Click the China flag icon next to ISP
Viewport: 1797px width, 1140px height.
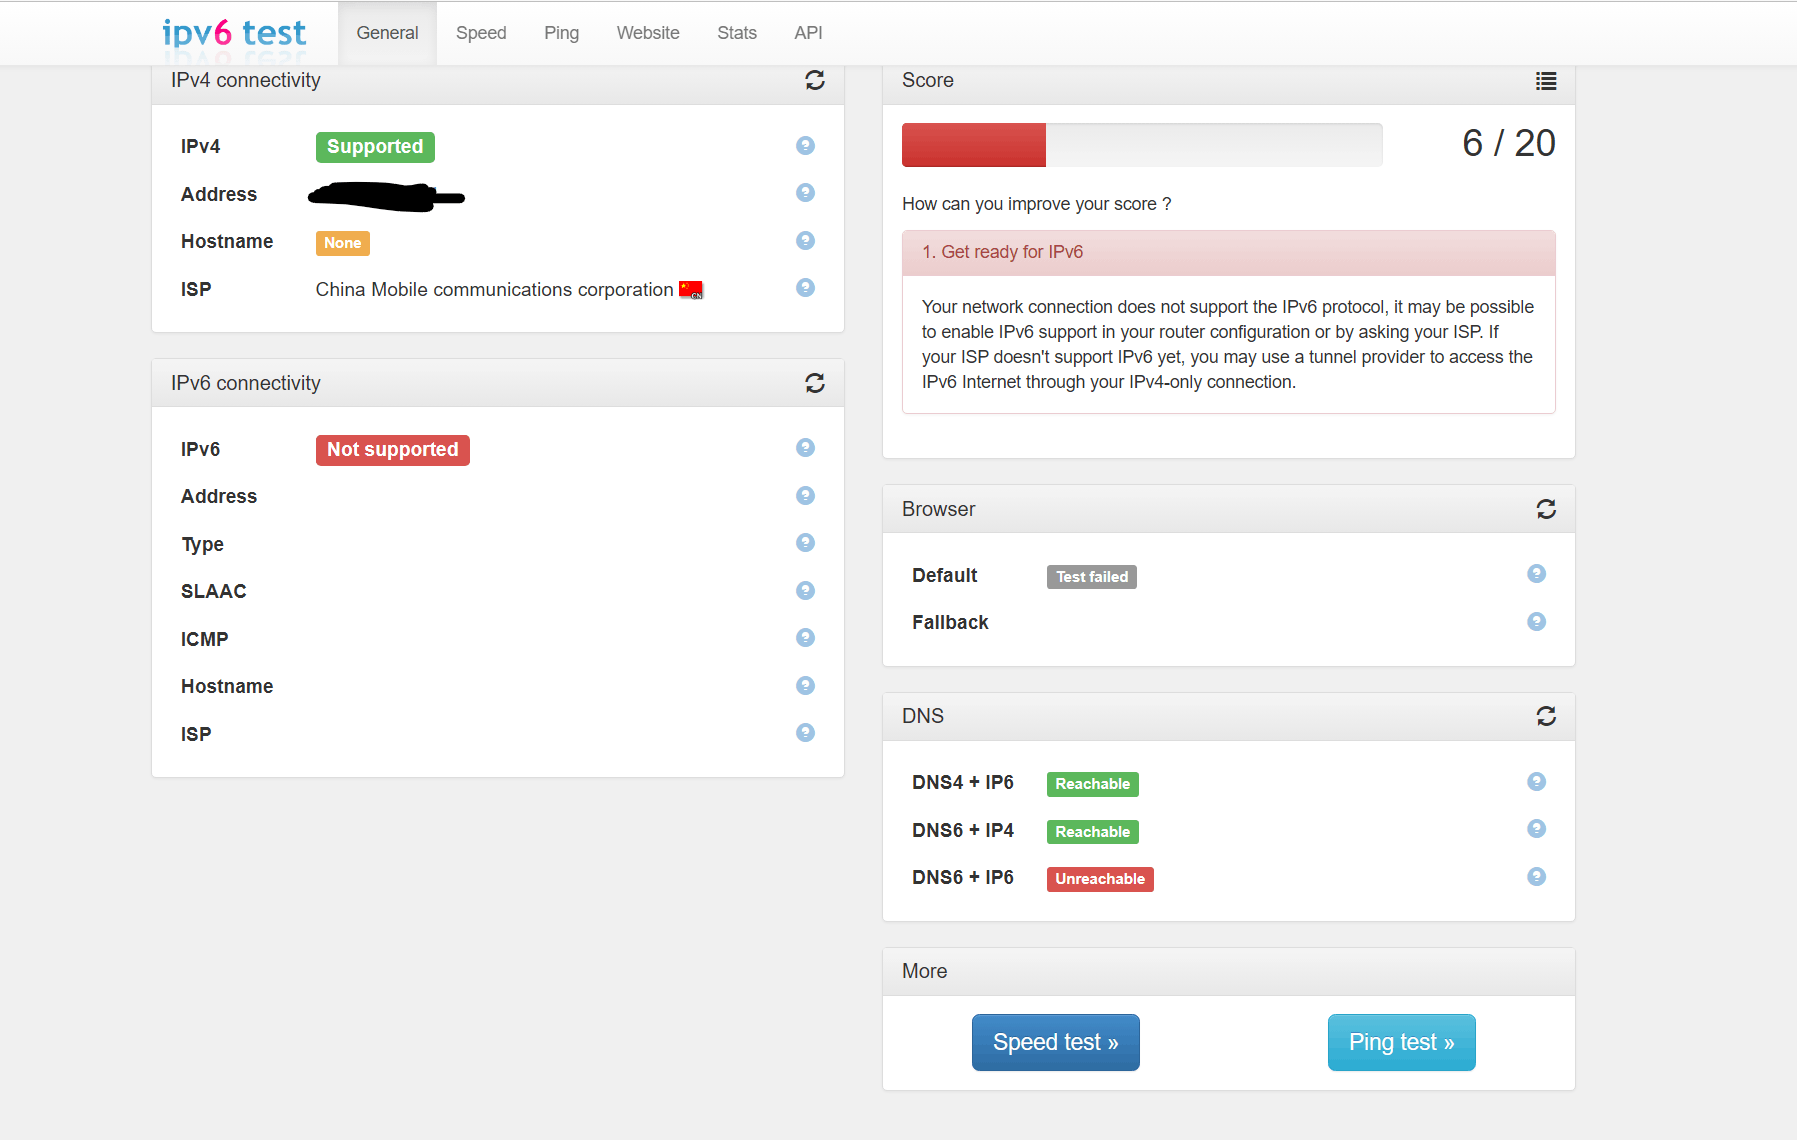tap(691, 290)
